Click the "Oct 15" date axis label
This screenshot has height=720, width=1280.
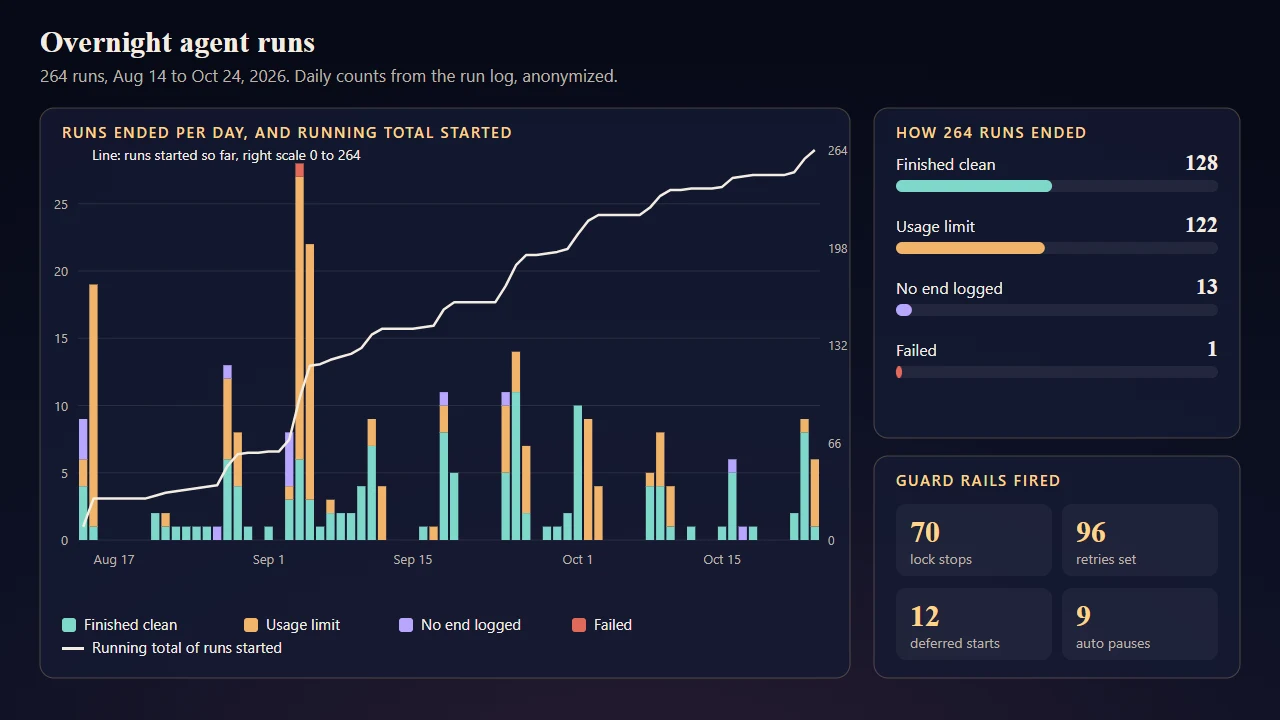tap(722, 560)
